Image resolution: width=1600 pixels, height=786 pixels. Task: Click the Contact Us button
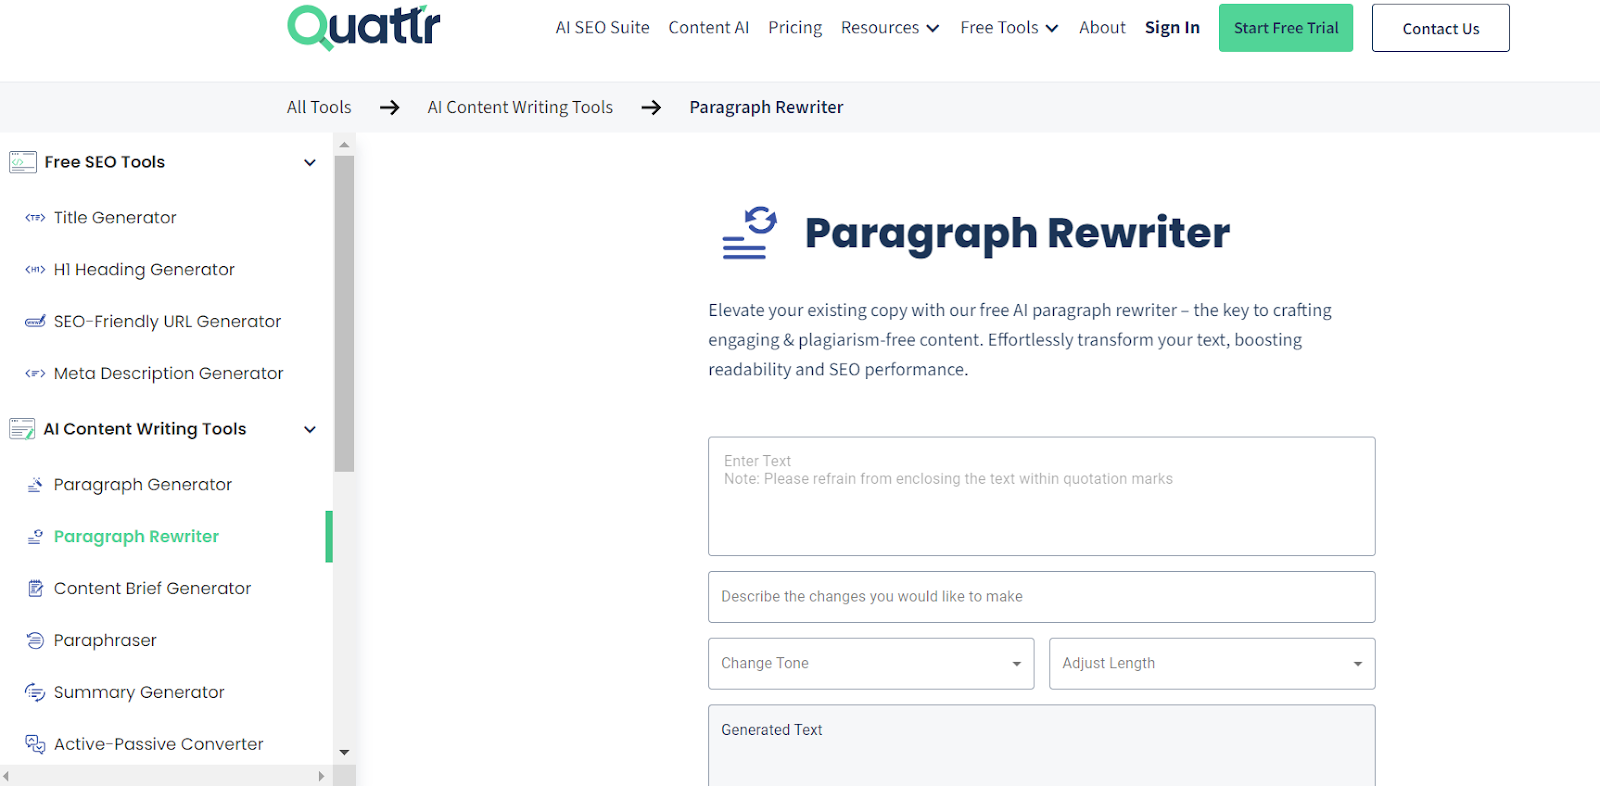click(1441, 28)
